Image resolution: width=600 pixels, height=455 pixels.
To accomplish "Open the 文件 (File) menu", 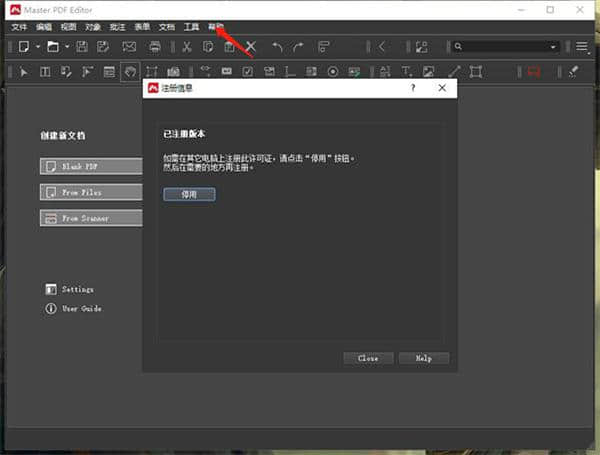I will 19,26.
